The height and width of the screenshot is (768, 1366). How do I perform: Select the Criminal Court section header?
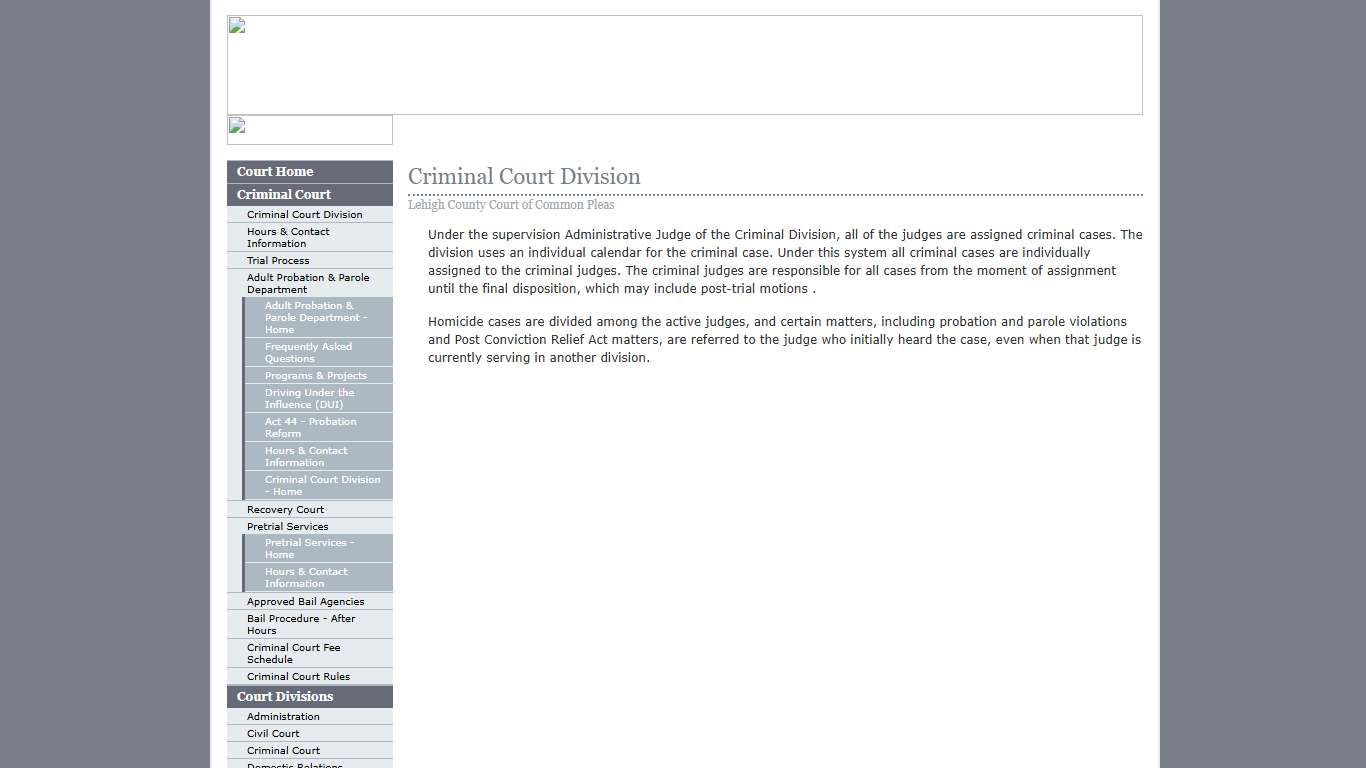(x=283, y=194)
